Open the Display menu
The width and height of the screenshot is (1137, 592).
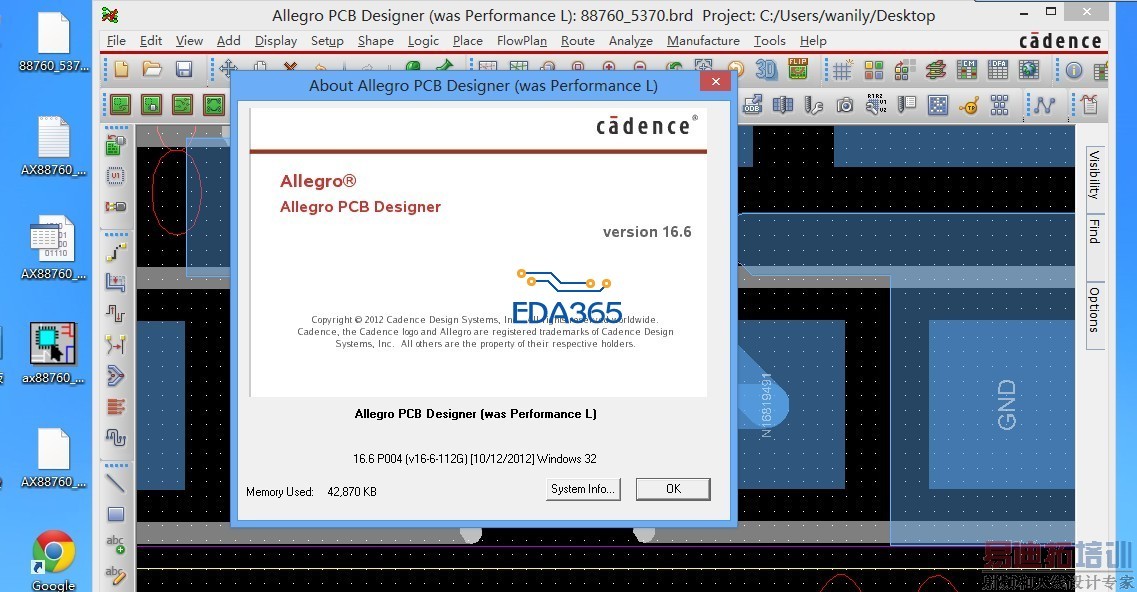tap(276, 41)
